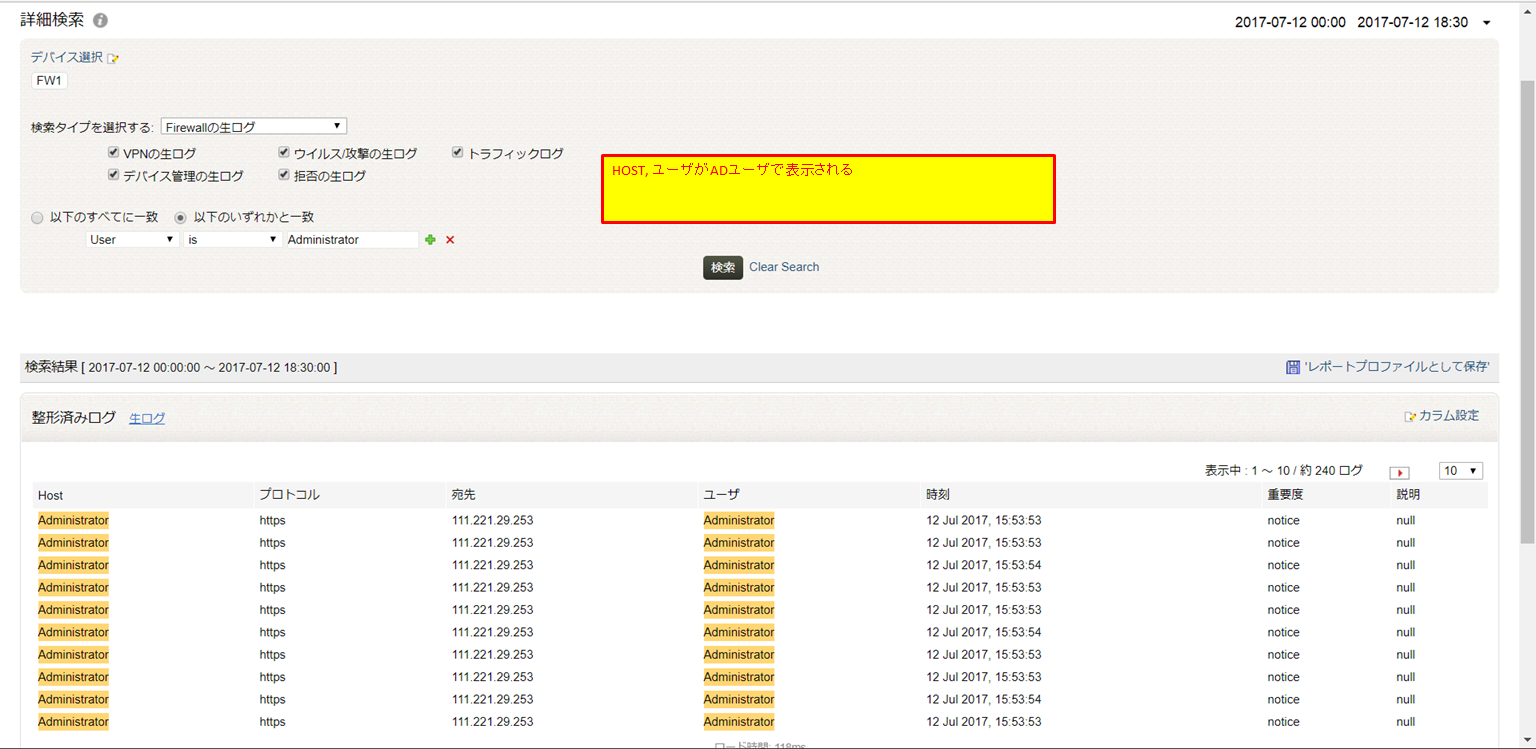Image resolution: width=1536 pixels, height=749 pixels.
Task: Click the 検索 search button
Action: (x=723, y=267)
